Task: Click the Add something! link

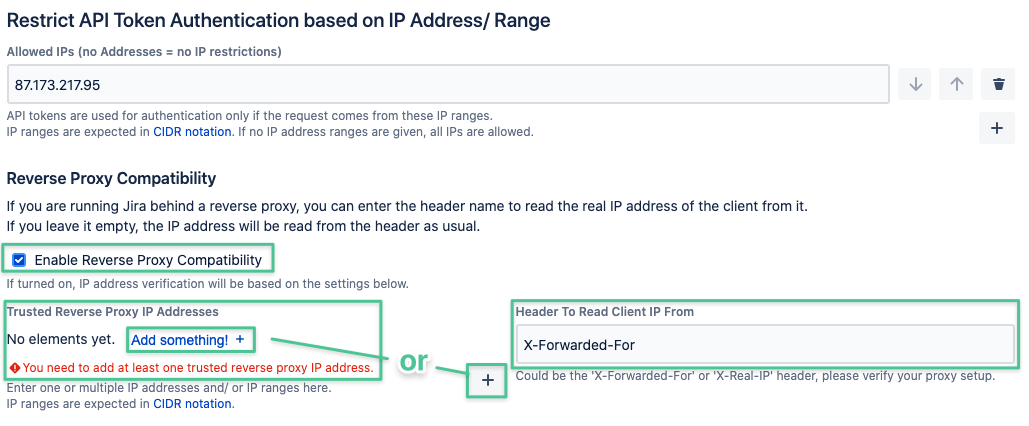Action: point(180,340)
